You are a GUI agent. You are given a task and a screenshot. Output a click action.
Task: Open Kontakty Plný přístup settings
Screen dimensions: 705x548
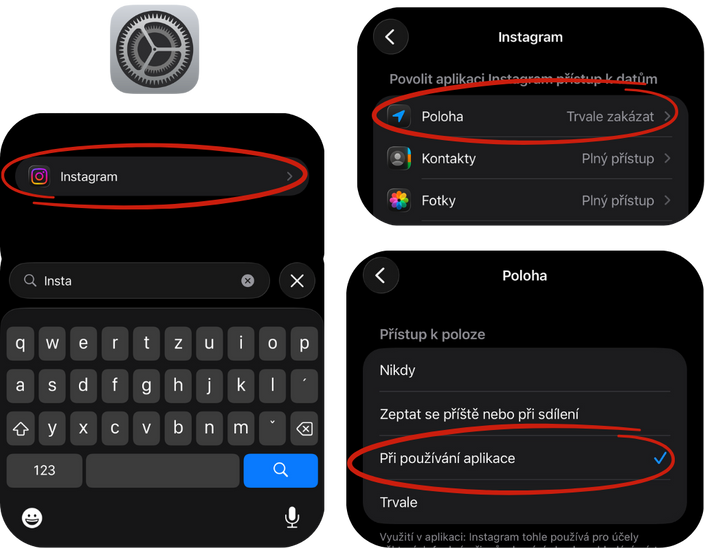click(x=530, y=158)
